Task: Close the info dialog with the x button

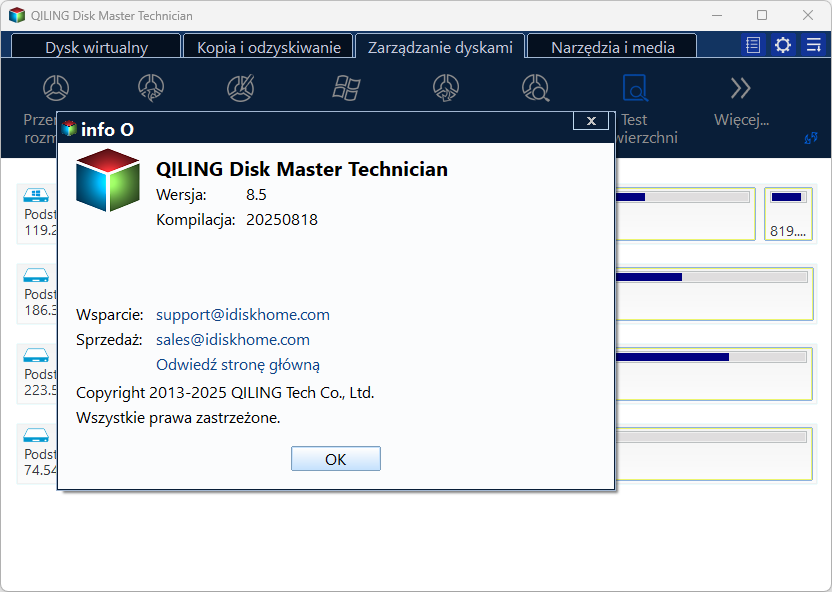Action: pos(591,121)
